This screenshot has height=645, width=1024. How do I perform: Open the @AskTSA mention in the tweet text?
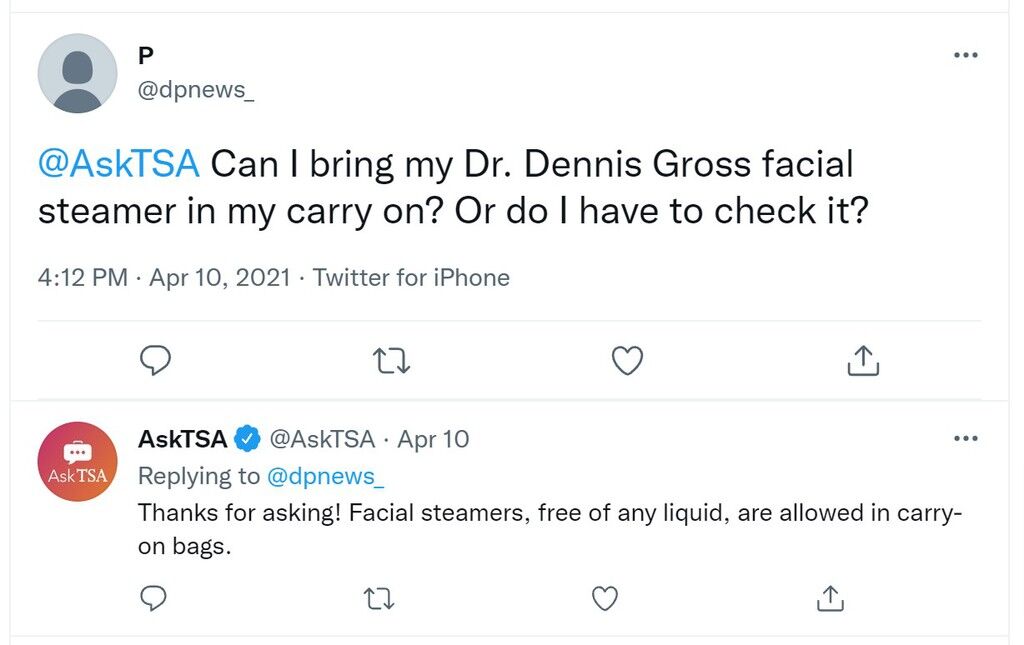pos(119,164)
